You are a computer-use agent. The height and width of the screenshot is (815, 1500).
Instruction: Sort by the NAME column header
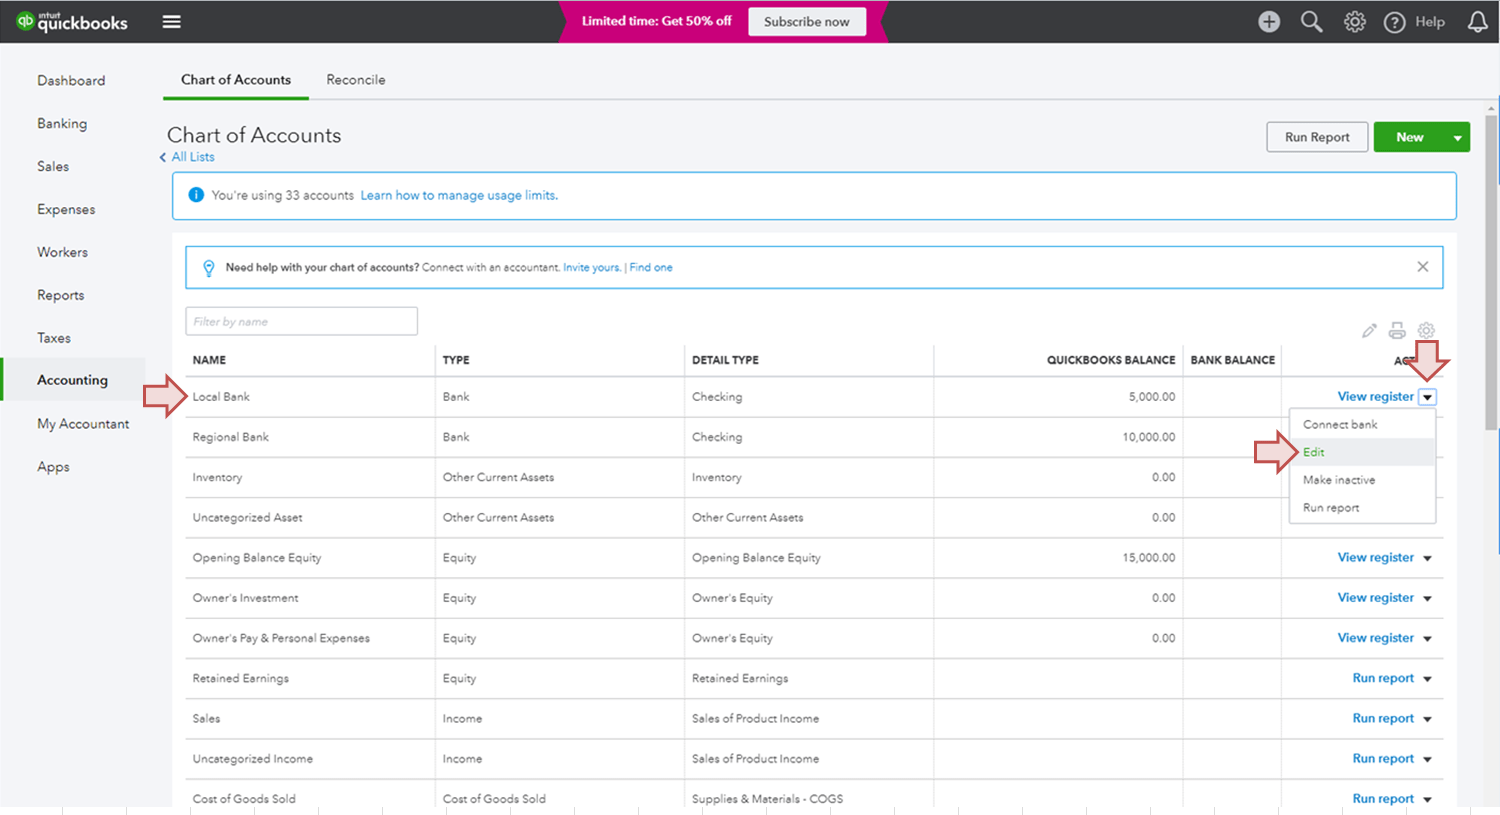point(209,360)
